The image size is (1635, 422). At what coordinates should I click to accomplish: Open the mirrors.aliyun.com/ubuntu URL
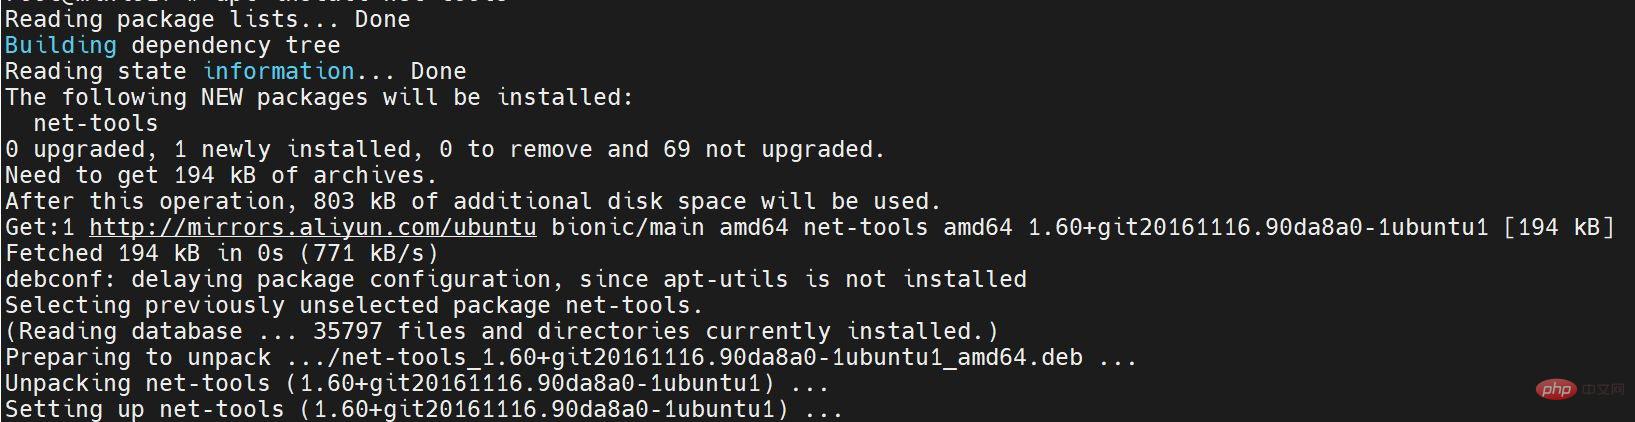(x=313, y=227)
